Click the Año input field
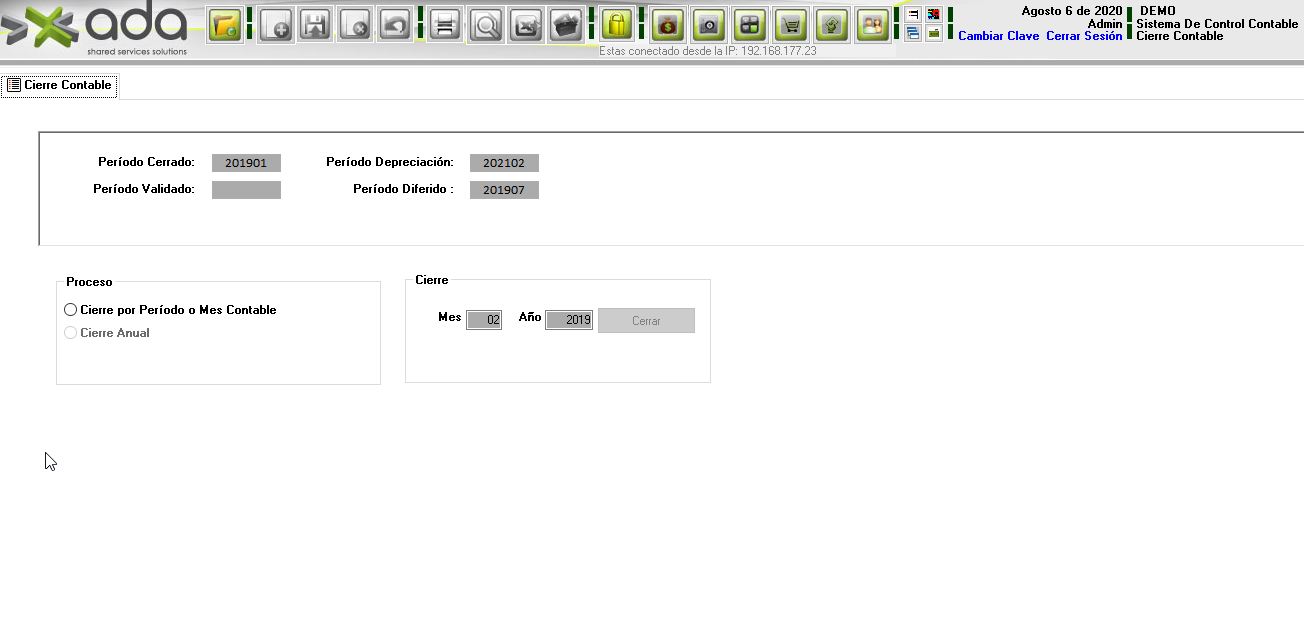This screenshot has height=629, width=1304. (x=569, y=320)
